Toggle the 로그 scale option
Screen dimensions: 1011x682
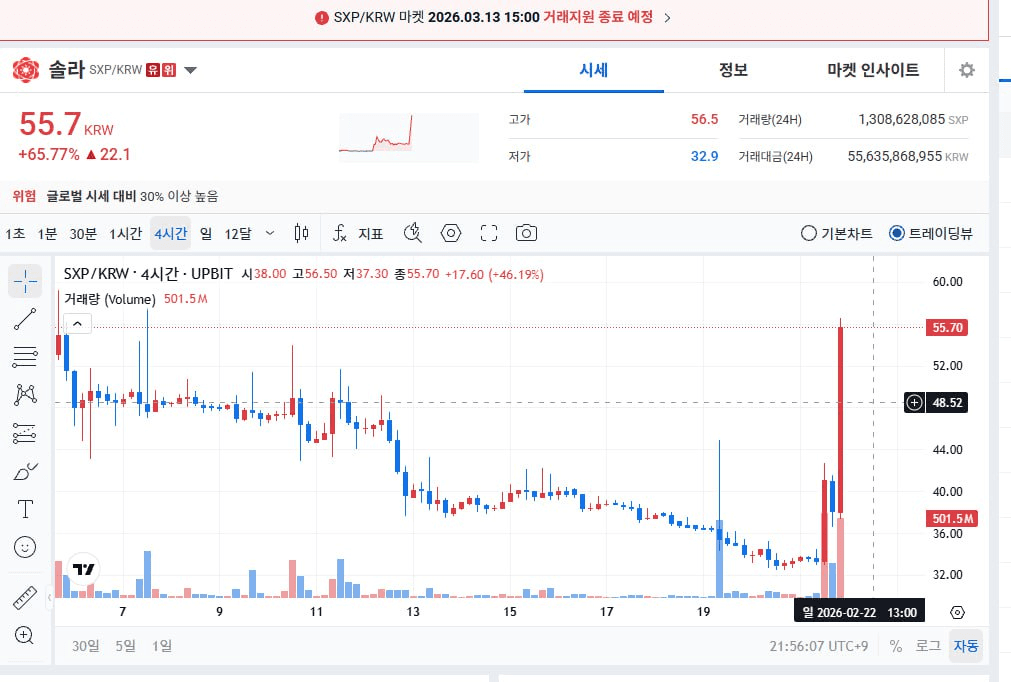point(927,646)
